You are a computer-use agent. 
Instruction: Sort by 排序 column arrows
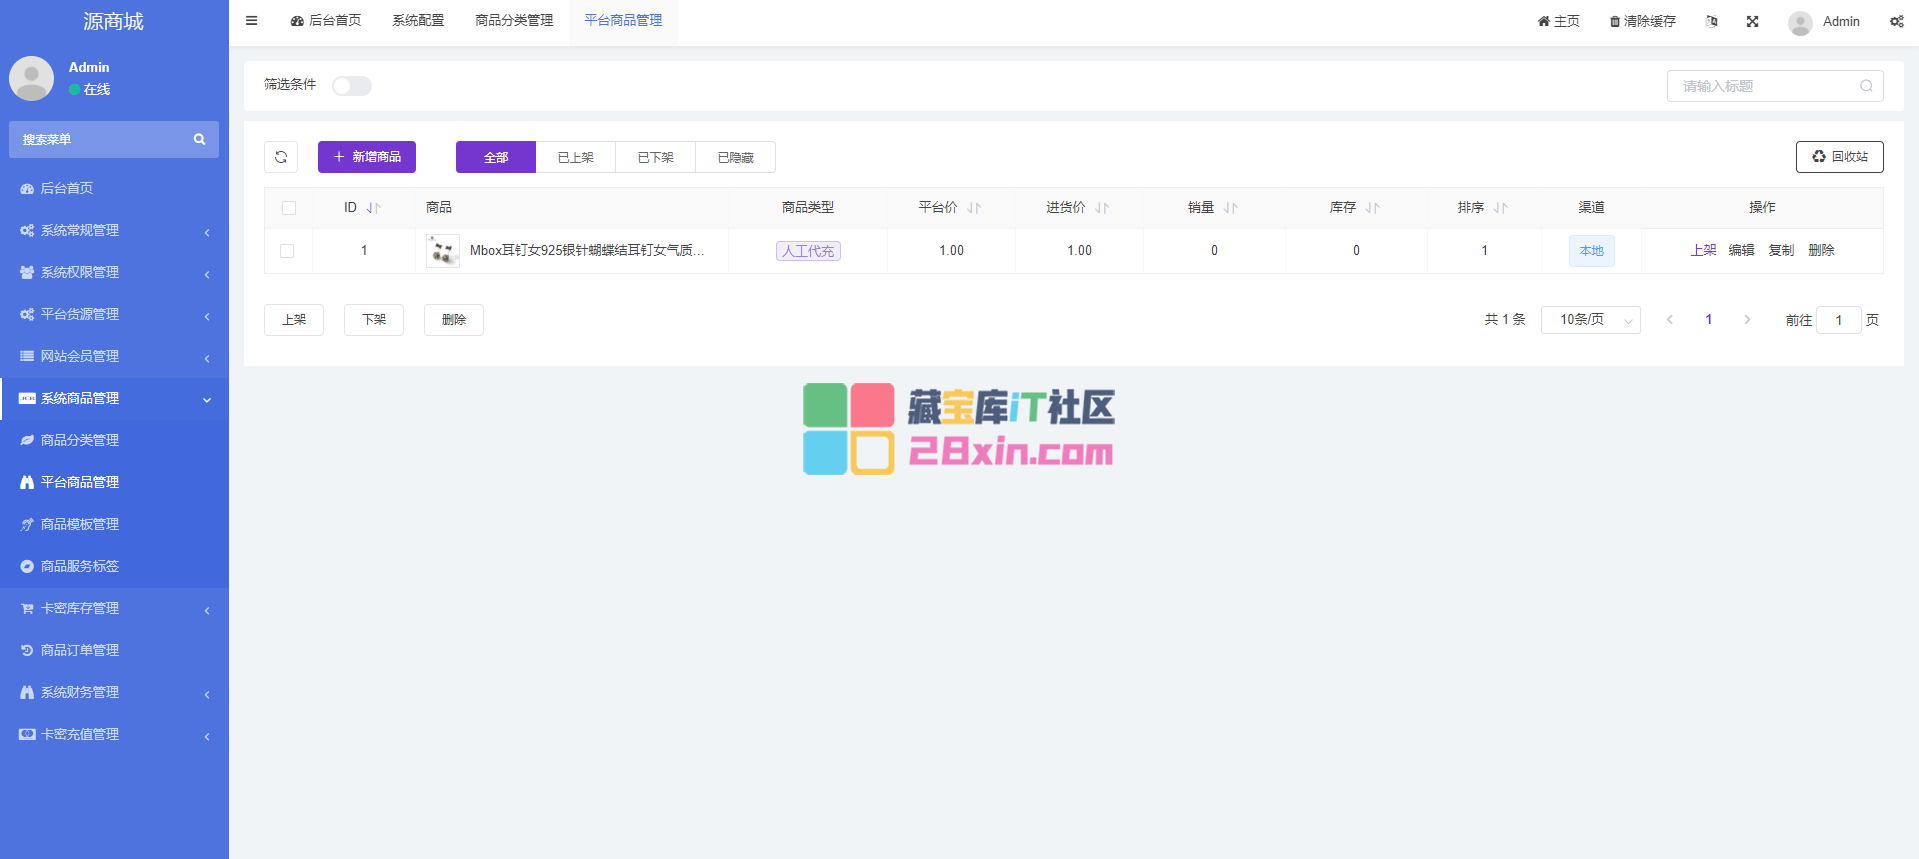tap(1500, 208)
